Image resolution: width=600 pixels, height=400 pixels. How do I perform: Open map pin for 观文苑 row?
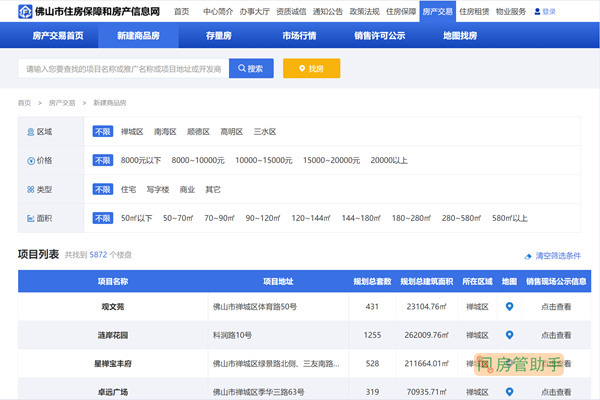pos(509,306)
